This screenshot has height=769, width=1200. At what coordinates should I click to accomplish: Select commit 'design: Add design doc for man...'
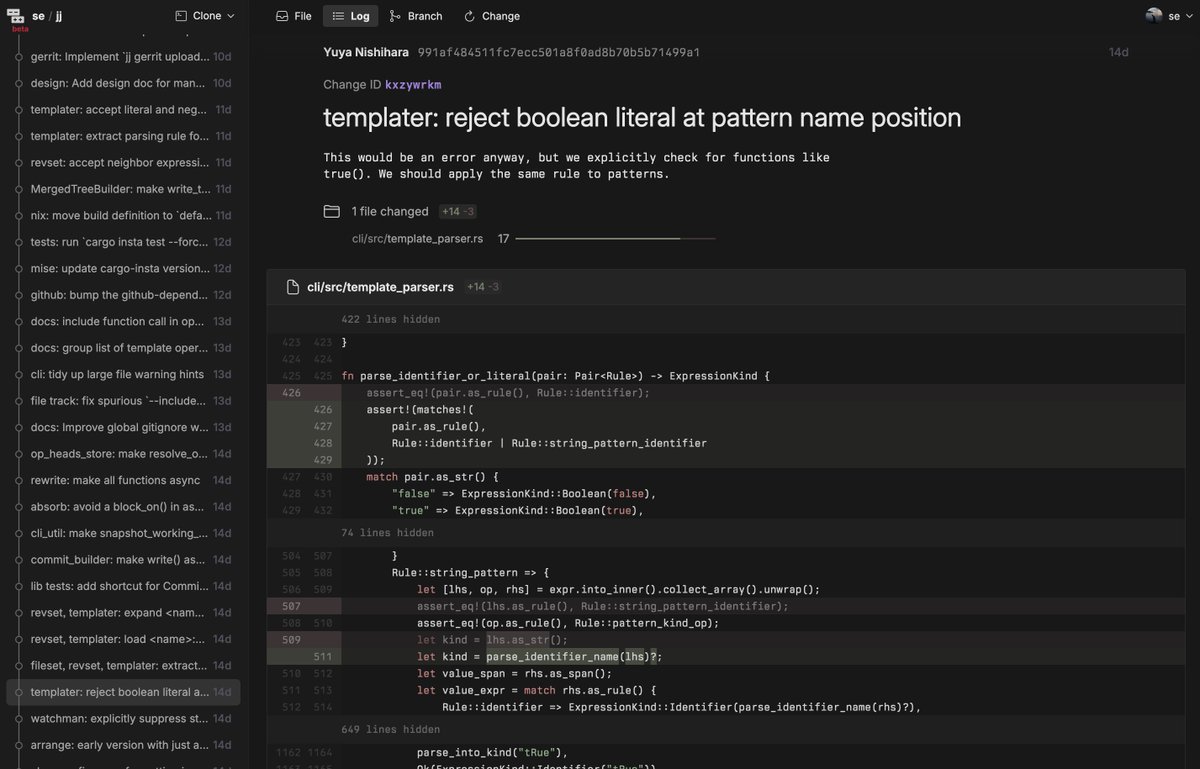click(x=124, y=83)
